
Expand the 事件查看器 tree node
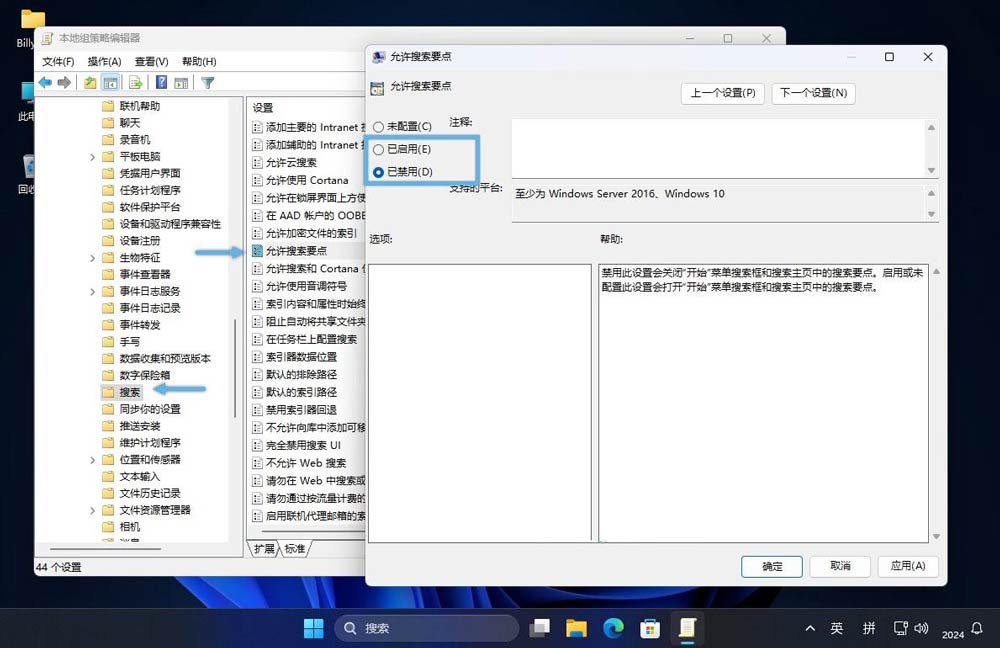coord(91,274)
